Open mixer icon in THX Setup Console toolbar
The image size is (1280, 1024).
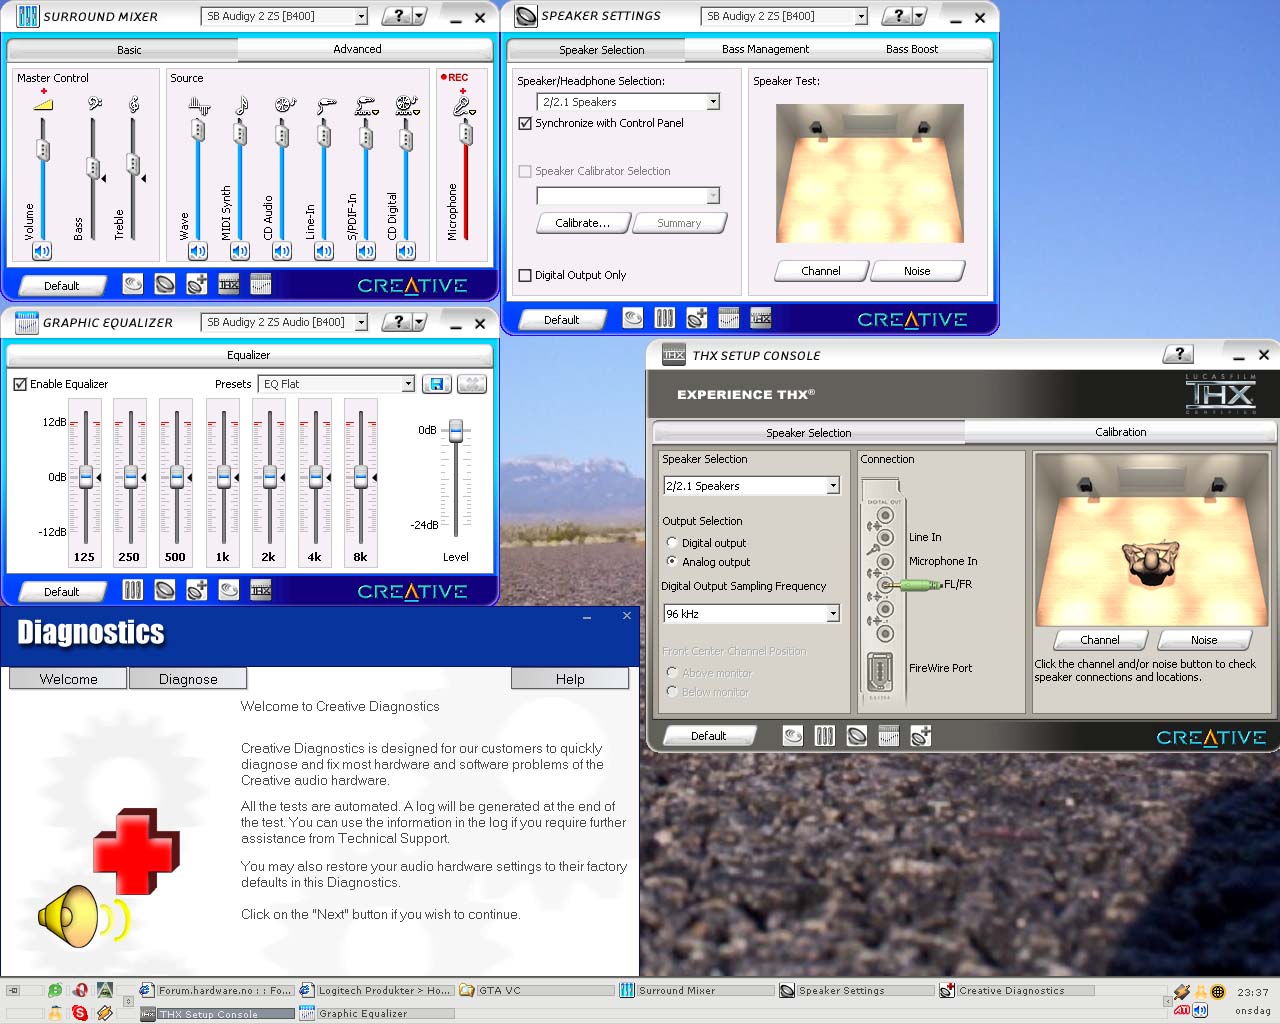tap(825, 736)
